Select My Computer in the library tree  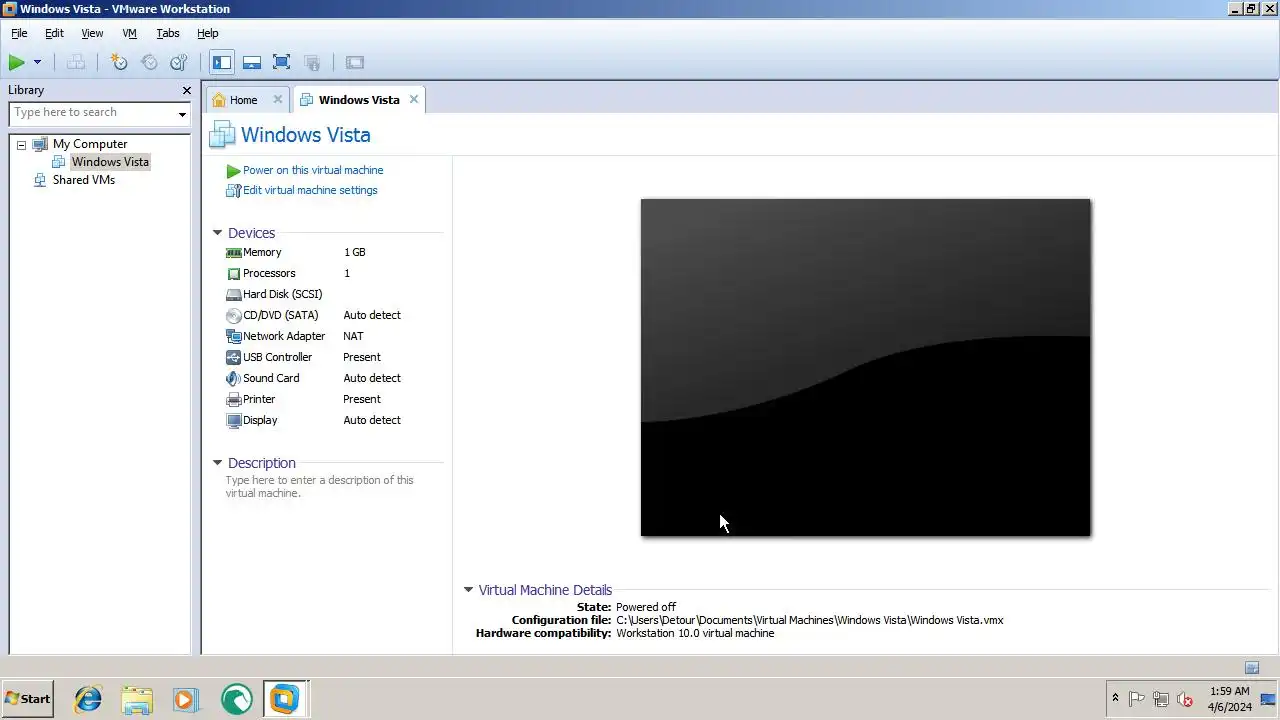coord(90,144)
